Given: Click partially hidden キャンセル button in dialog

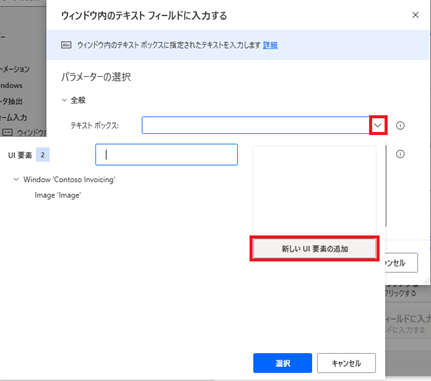Looking at the screenshot, I should [401, 263].
